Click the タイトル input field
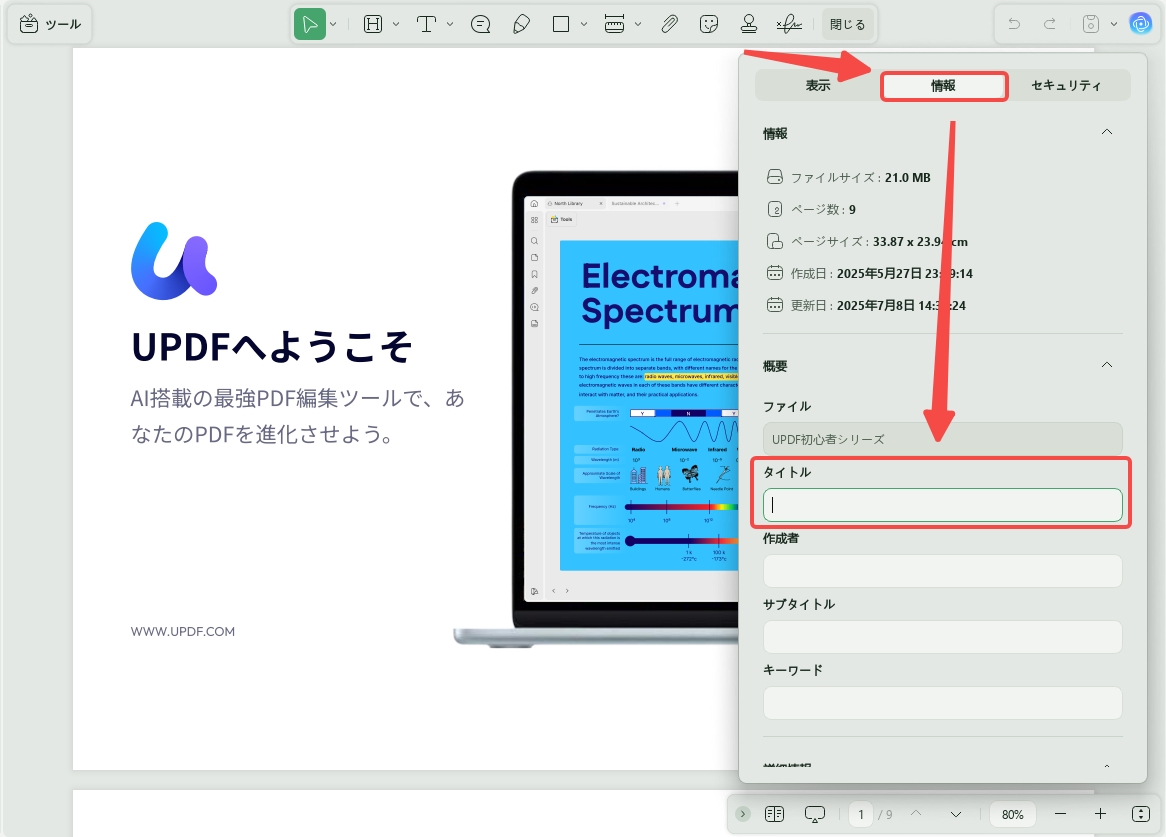The image size is (1166, 837). [942, 505]
